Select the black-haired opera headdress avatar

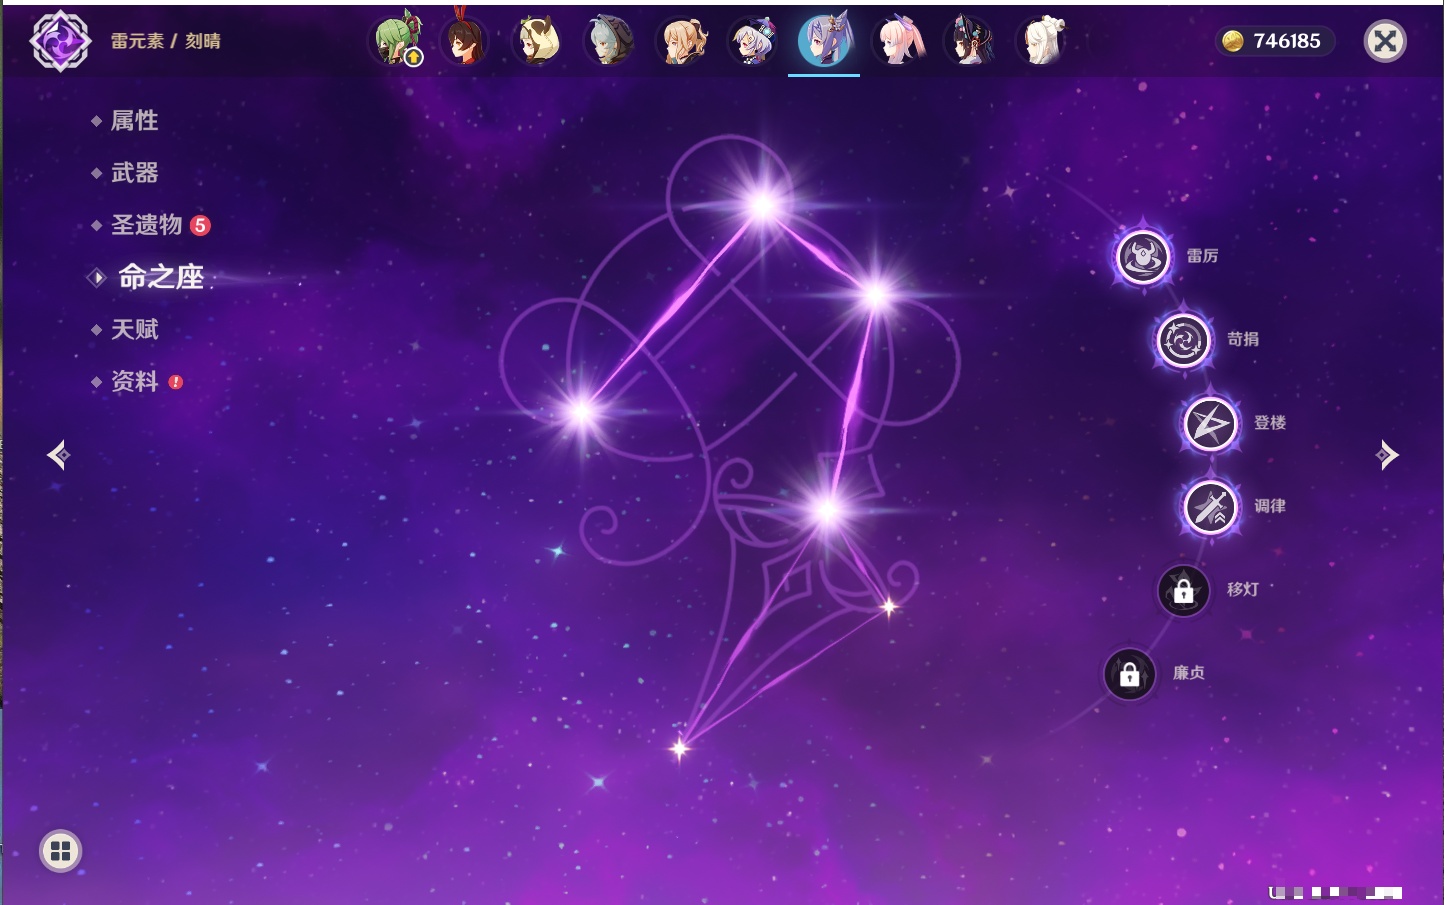click(x=969, y=40)
